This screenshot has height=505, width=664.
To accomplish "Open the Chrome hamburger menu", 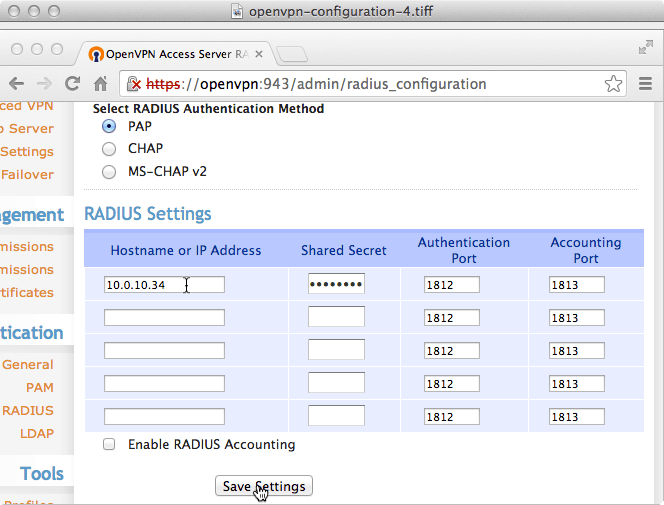I will [x=645, y=84].
